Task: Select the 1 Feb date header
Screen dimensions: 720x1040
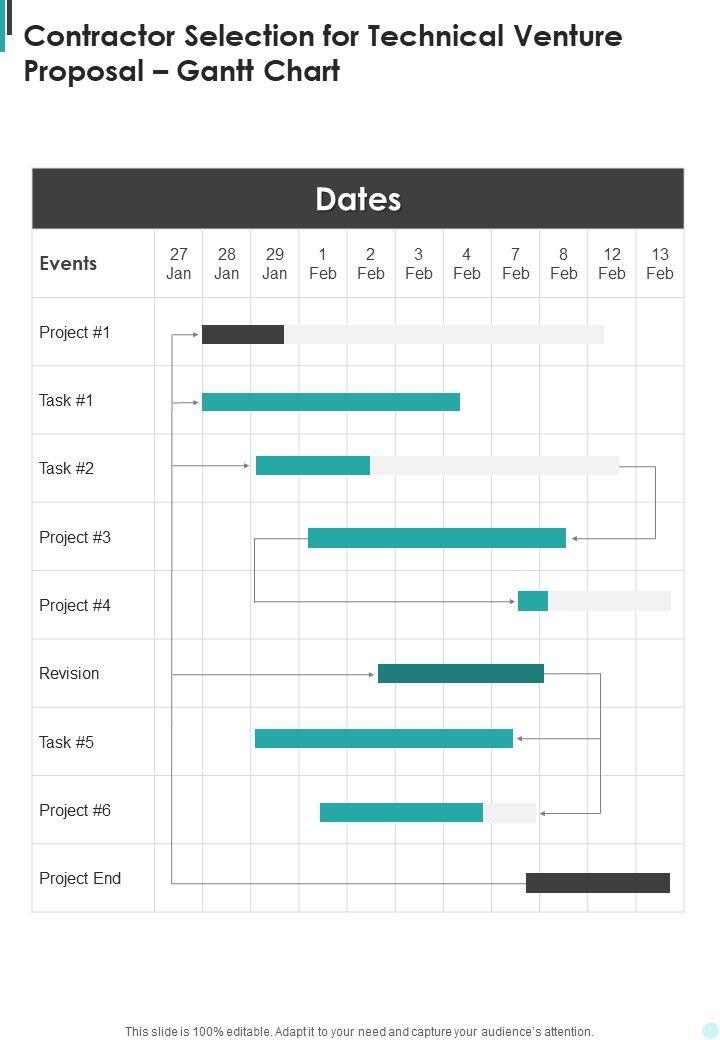Action: (x=323, y=264)
